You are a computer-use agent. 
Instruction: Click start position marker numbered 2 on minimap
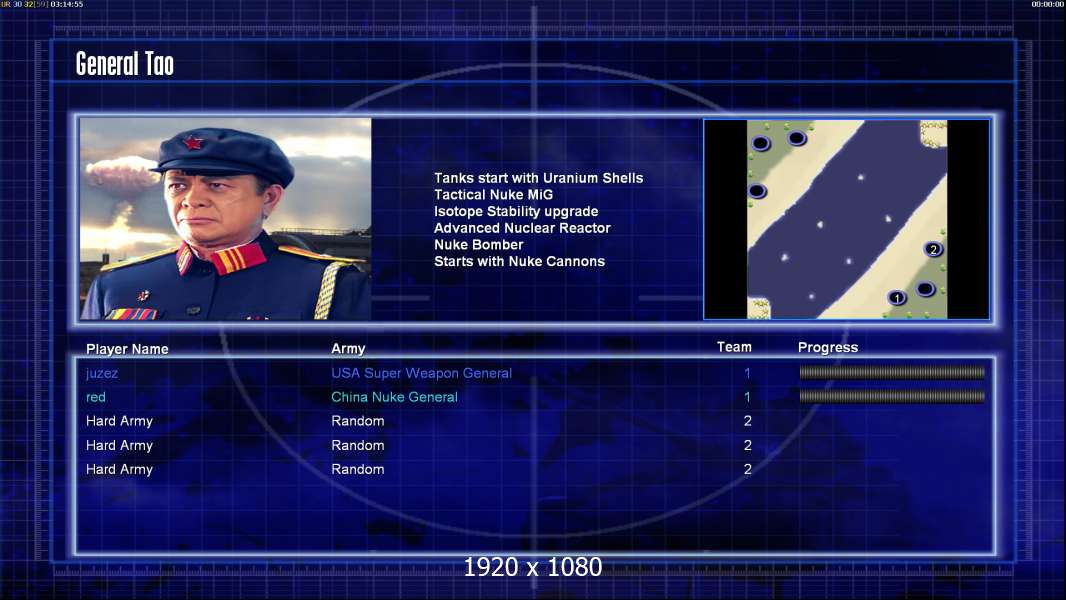[x=933, y=249]
